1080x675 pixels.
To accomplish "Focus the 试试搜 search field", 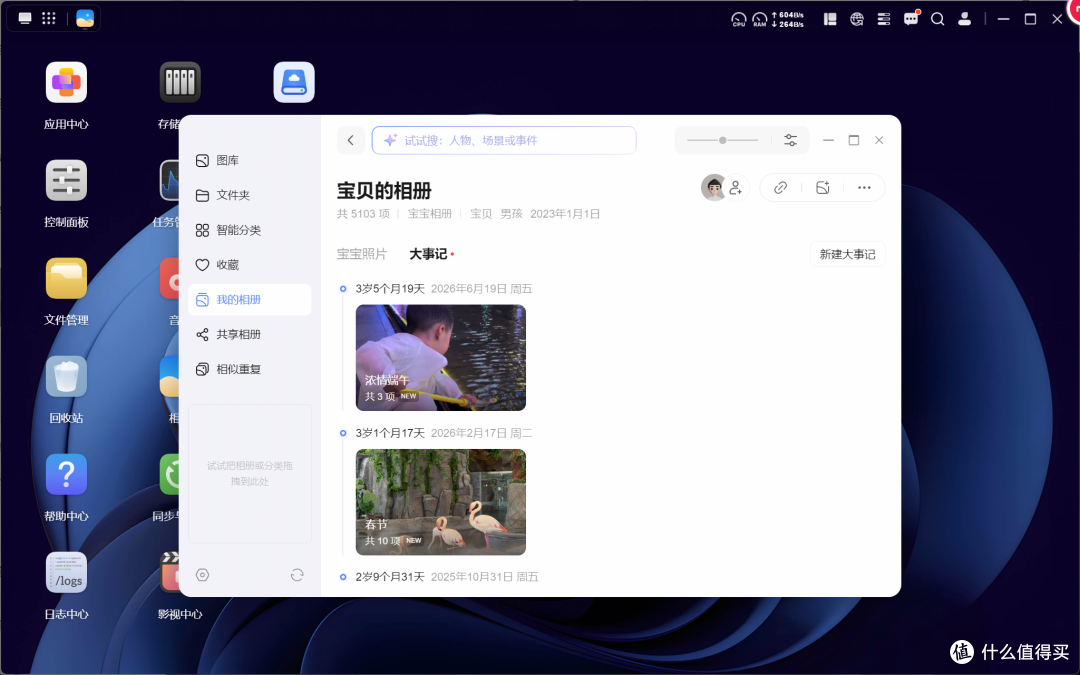I will pyautogui.click(x=504, y=141).
